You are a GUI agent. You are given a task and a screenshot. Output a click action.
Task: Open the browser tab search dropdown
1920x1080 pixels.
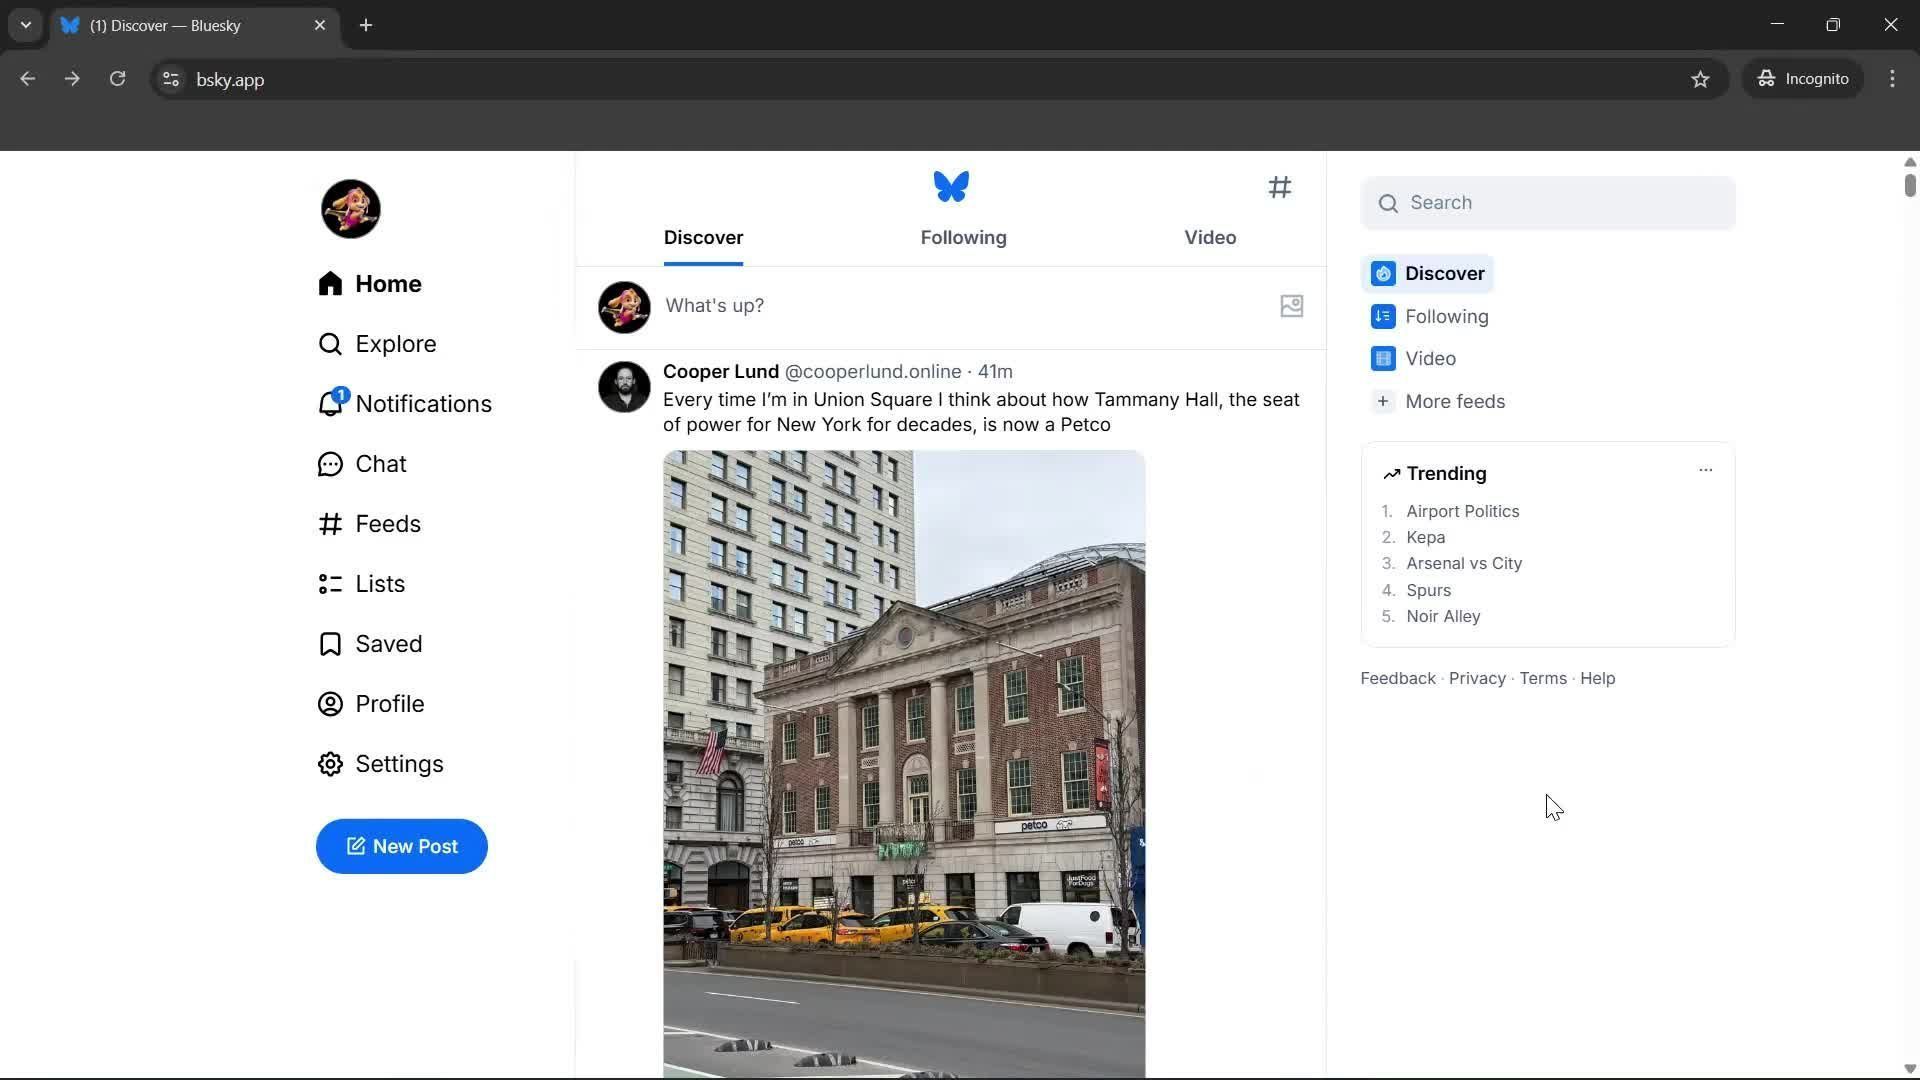(x=26, y=25)
